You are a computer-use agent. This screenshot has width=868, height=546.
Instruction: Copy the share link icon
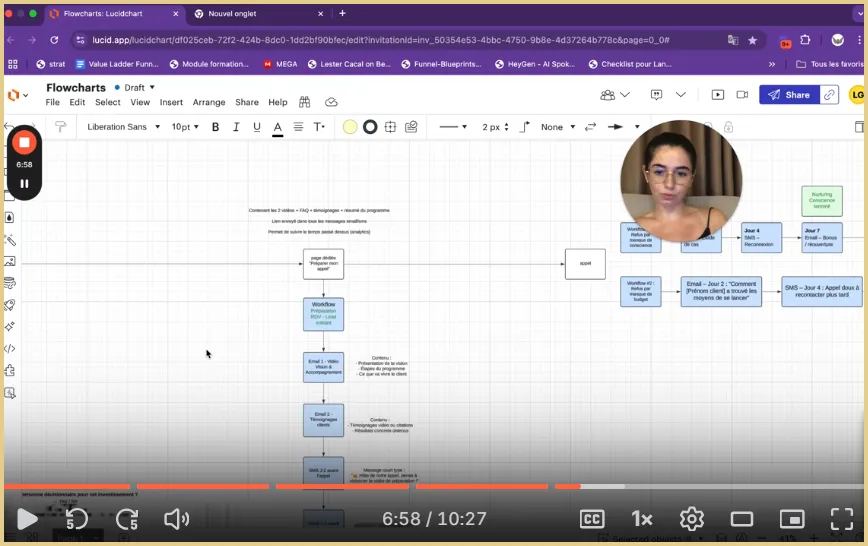click(x=829, y=95)
